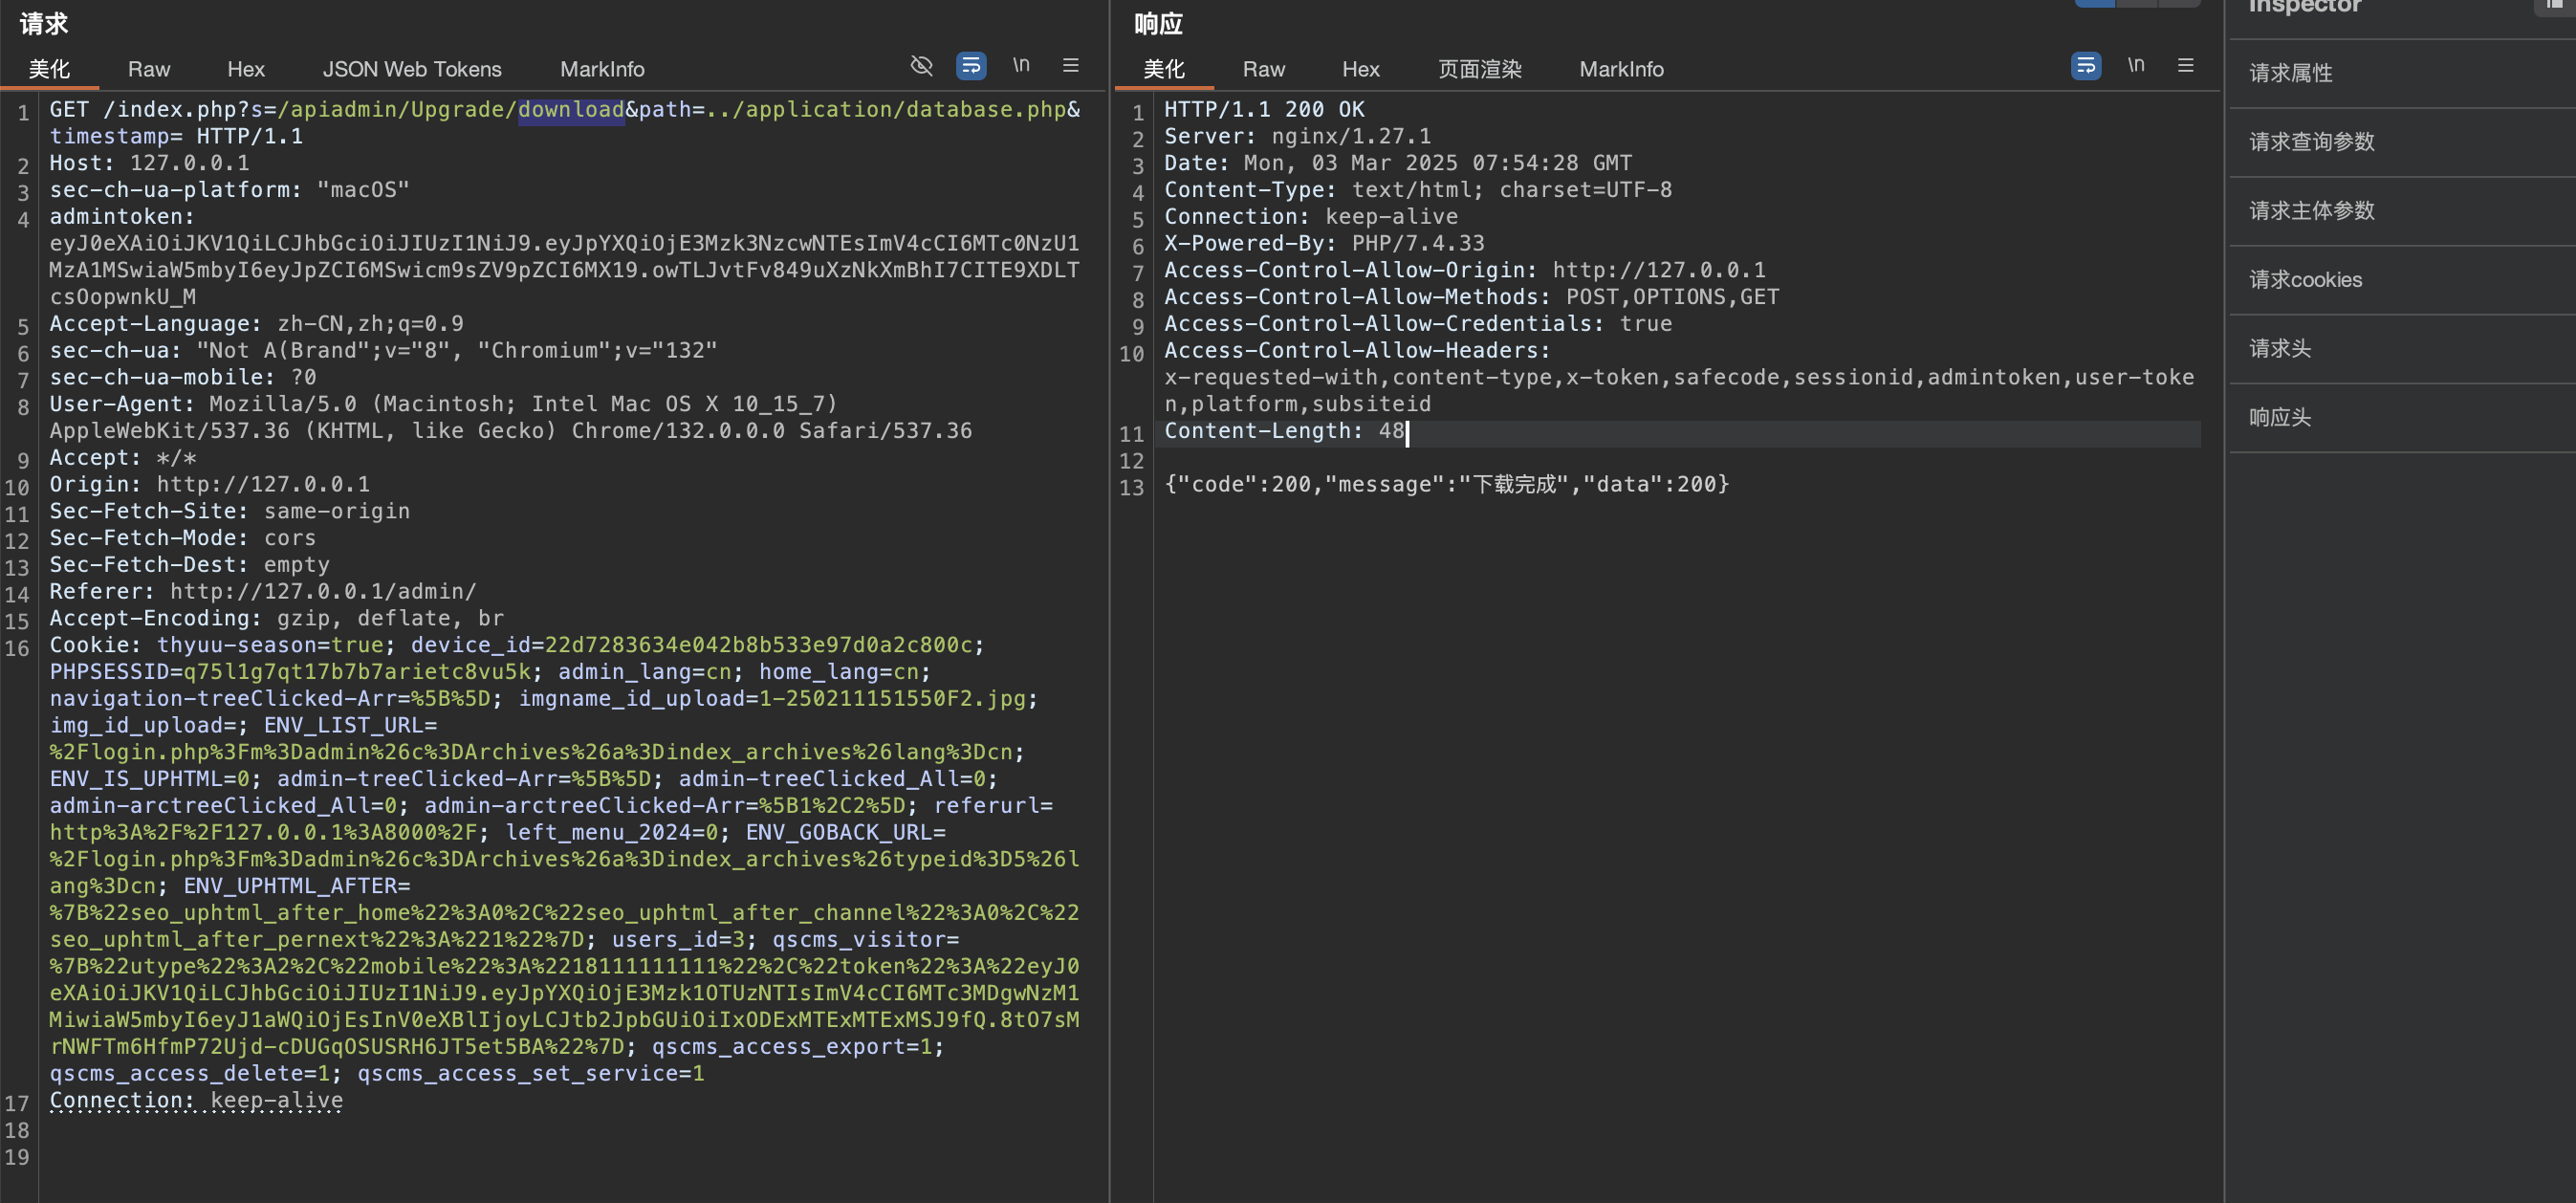The height and width of the screenshot is (1203, 2576).
Task: Click 'Access-Control-Allow-Methods' response header
Action: [1472, 297]
